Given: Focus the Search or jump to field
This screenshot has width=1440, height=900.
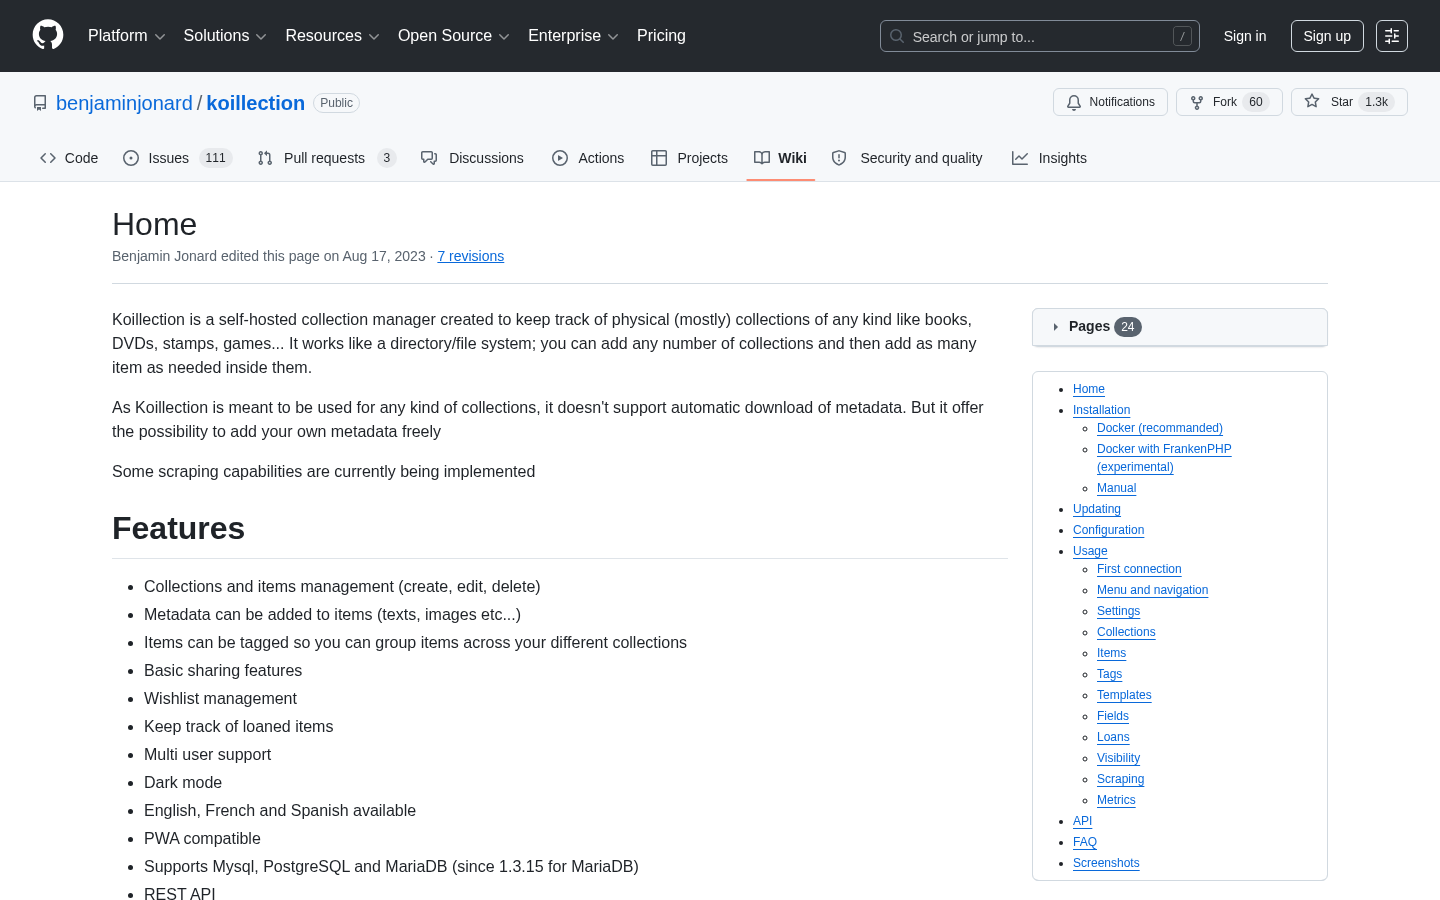Looking at the screenshot, I should coord(1040,36).
